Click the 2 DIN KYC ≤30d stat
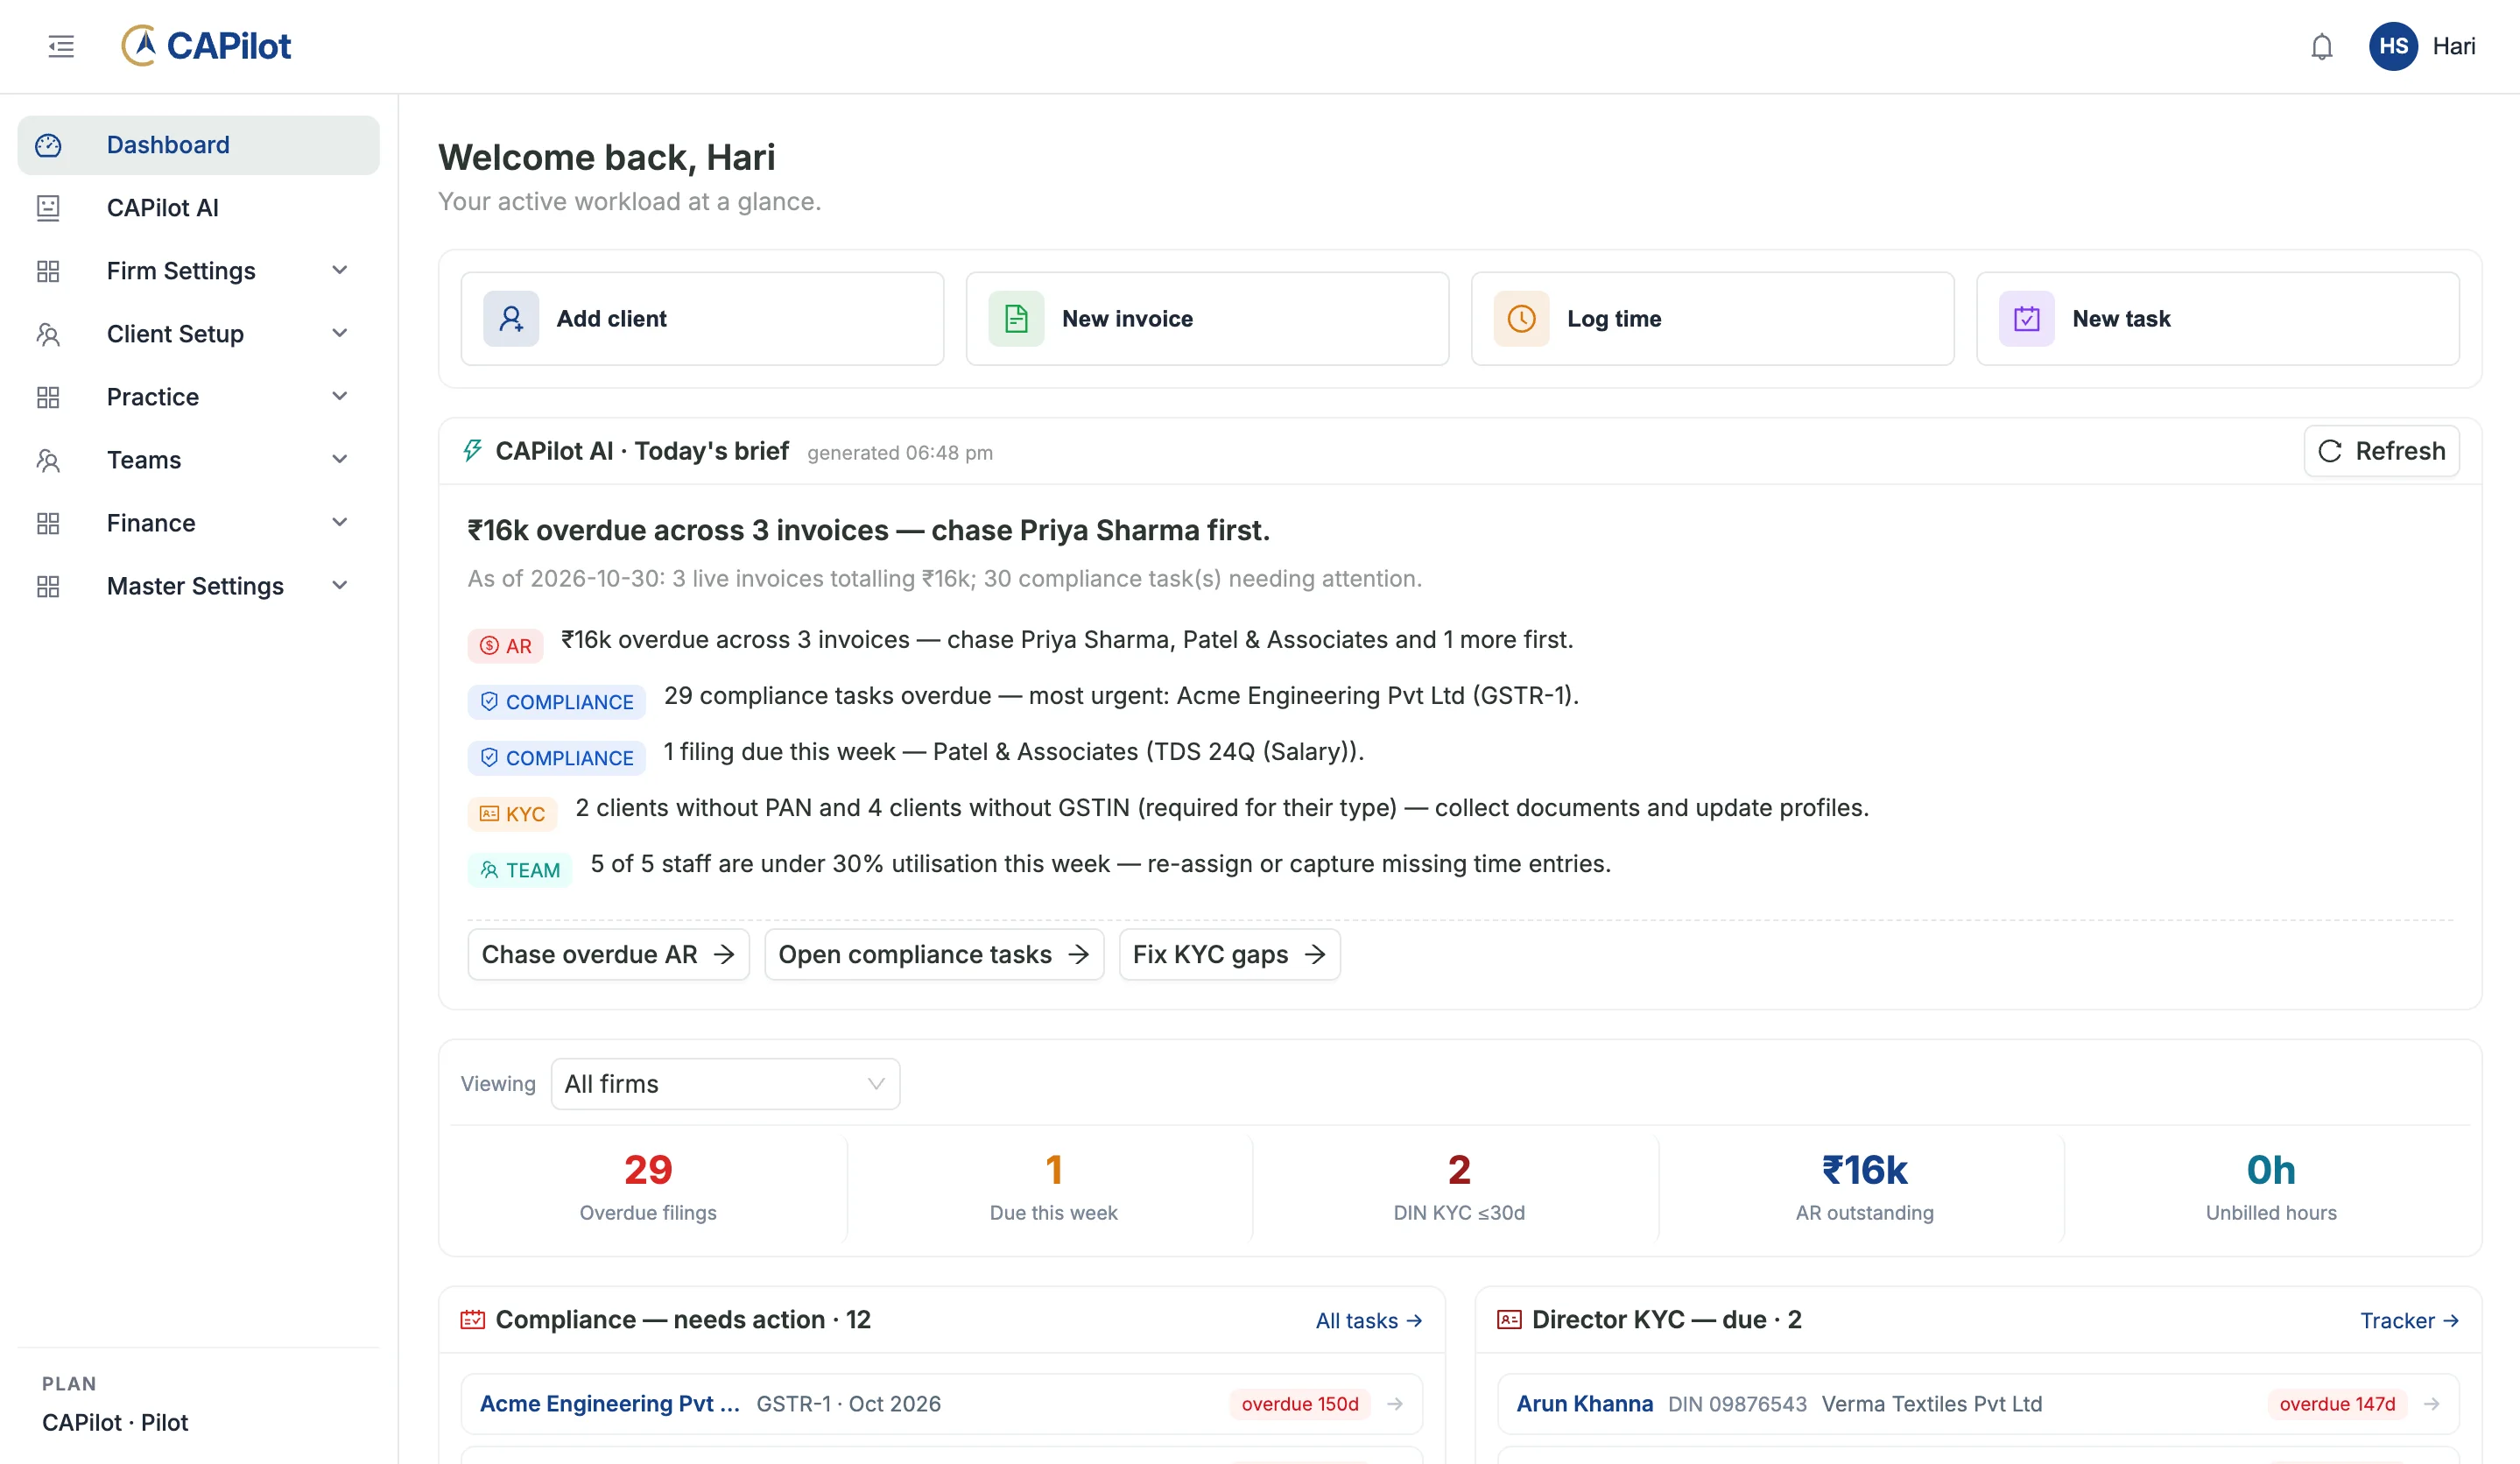 [1459, 1187]
